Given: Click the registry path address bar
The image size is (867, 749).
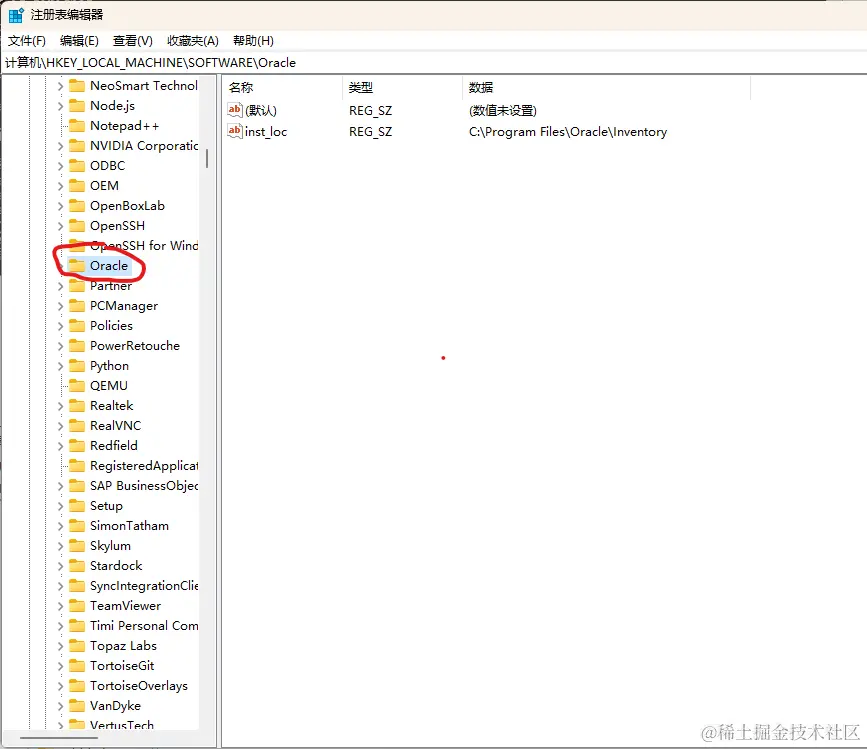Looking at the screenshot, I should pyautogui.click(x=434, y=62).
